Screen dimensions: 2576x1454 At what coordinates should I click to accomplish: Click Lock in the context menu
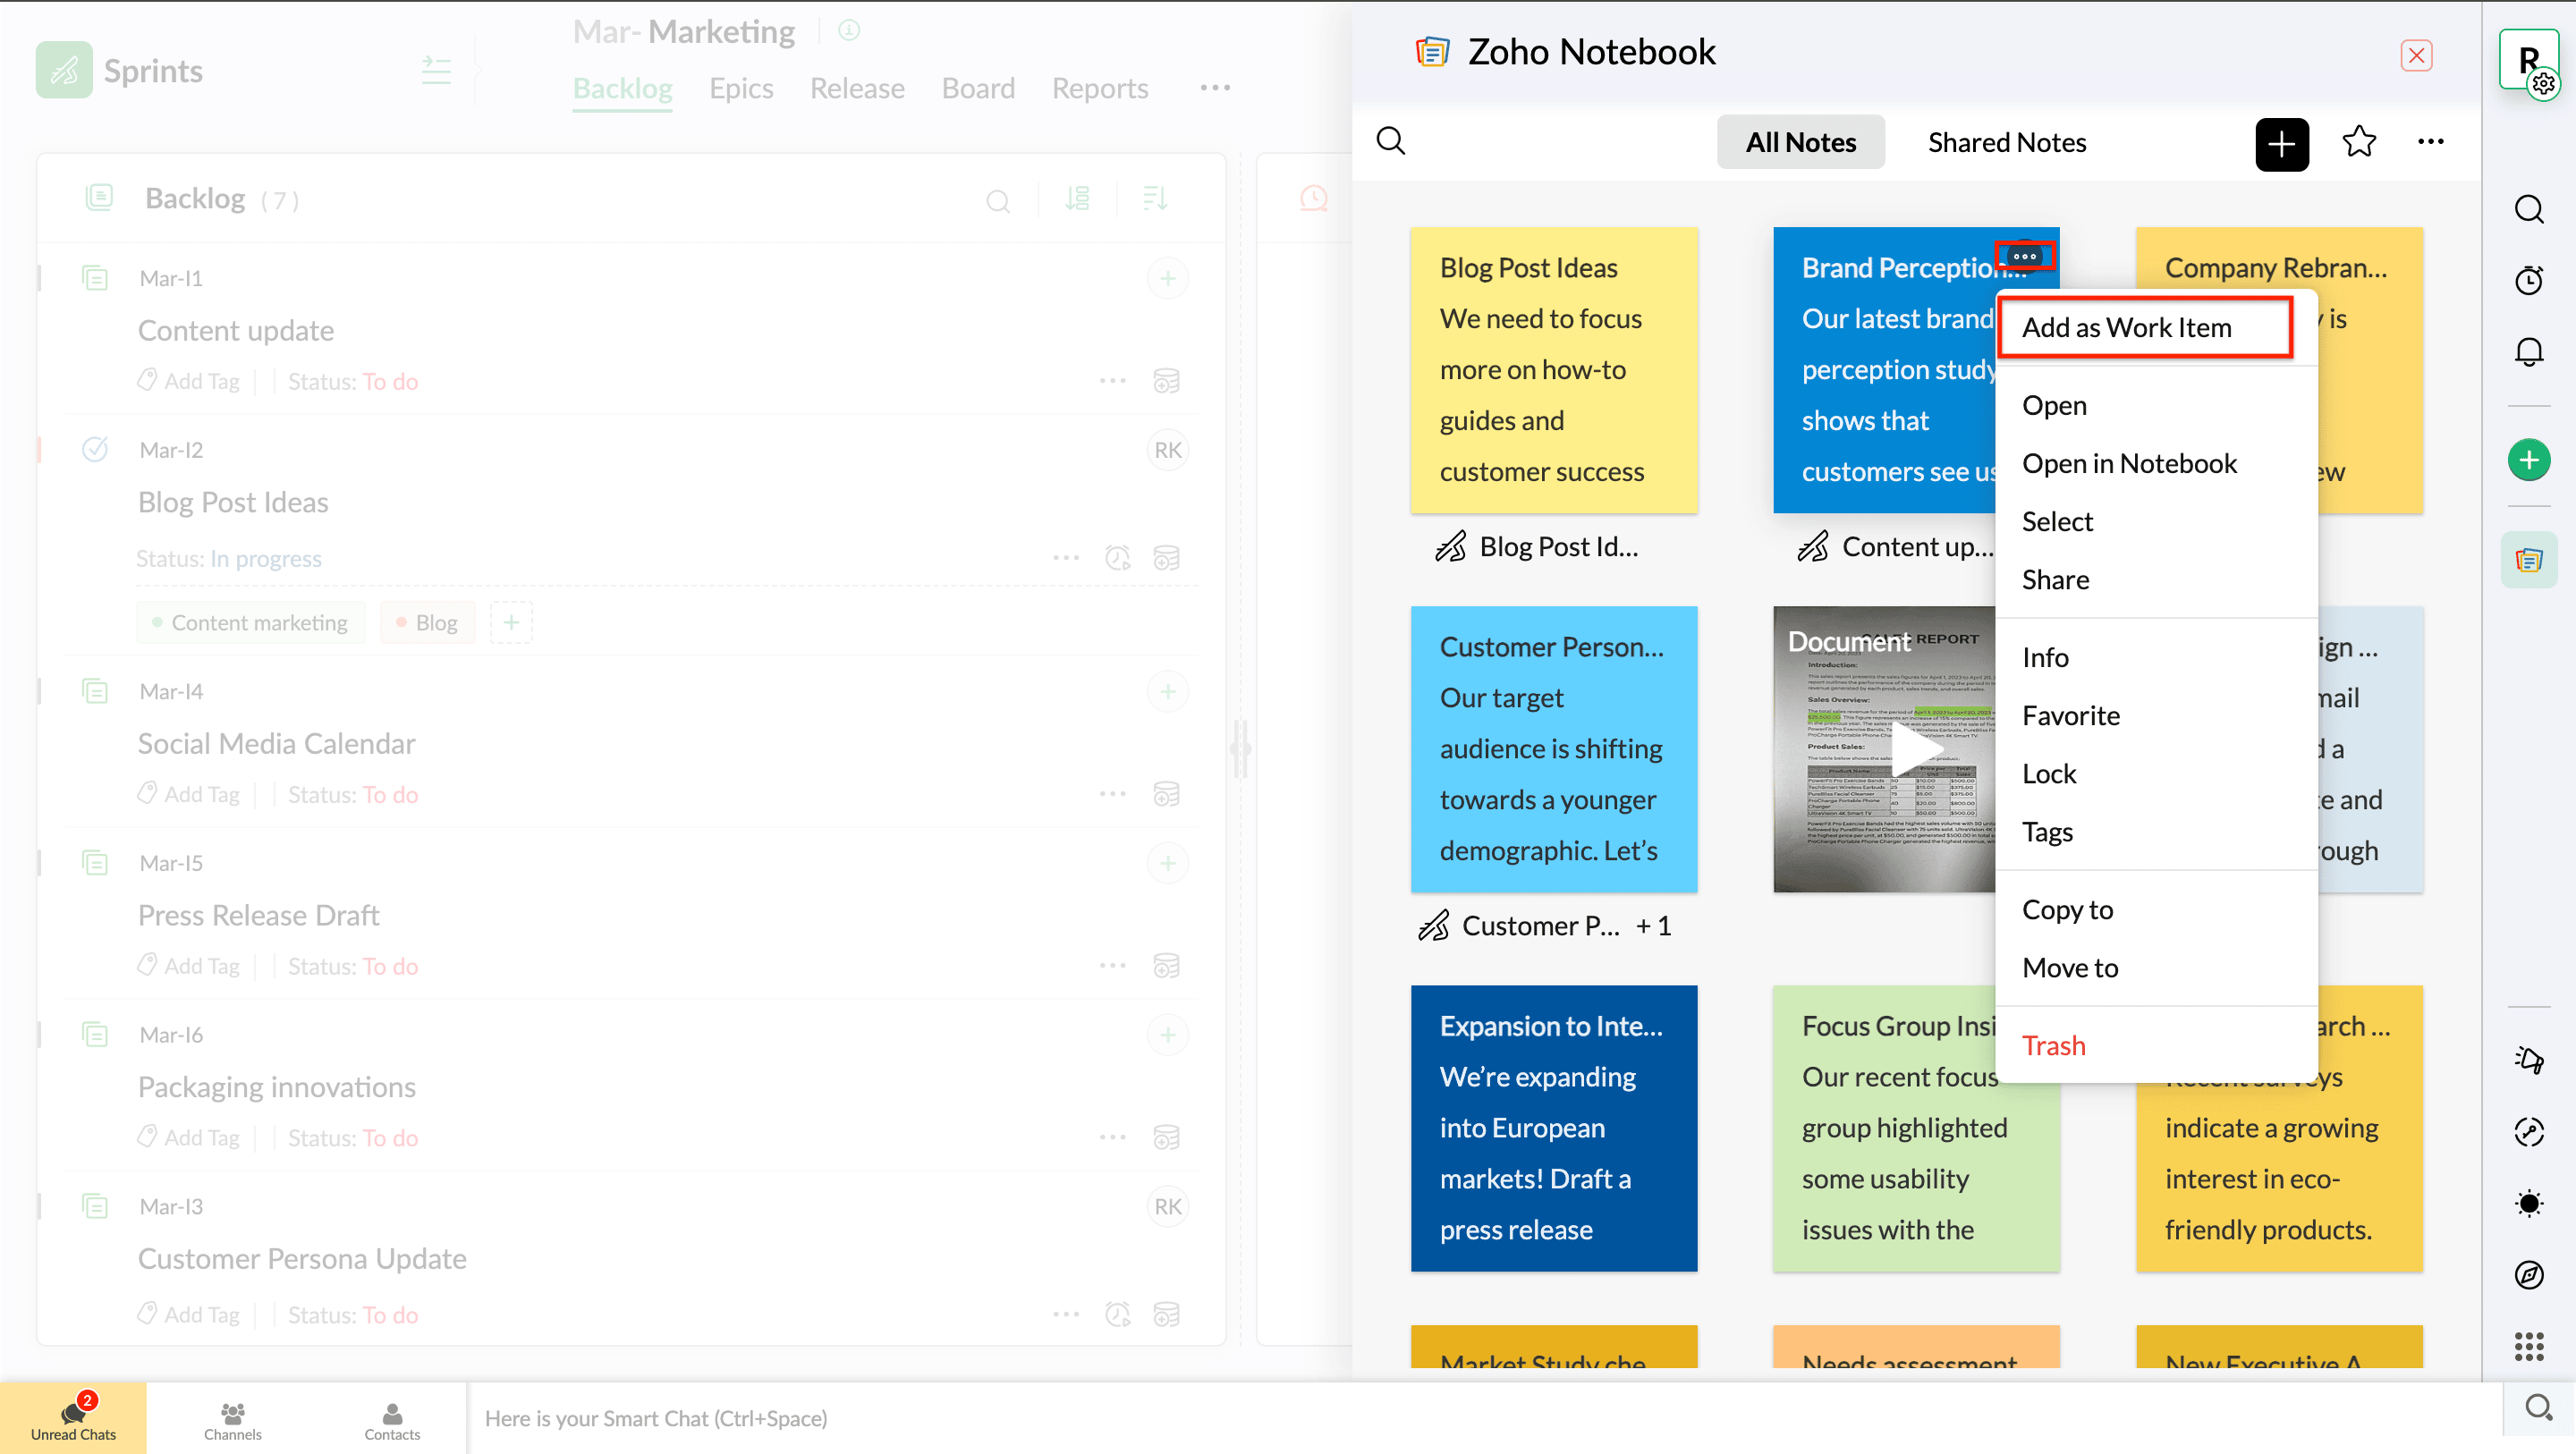coord(2049,774)
